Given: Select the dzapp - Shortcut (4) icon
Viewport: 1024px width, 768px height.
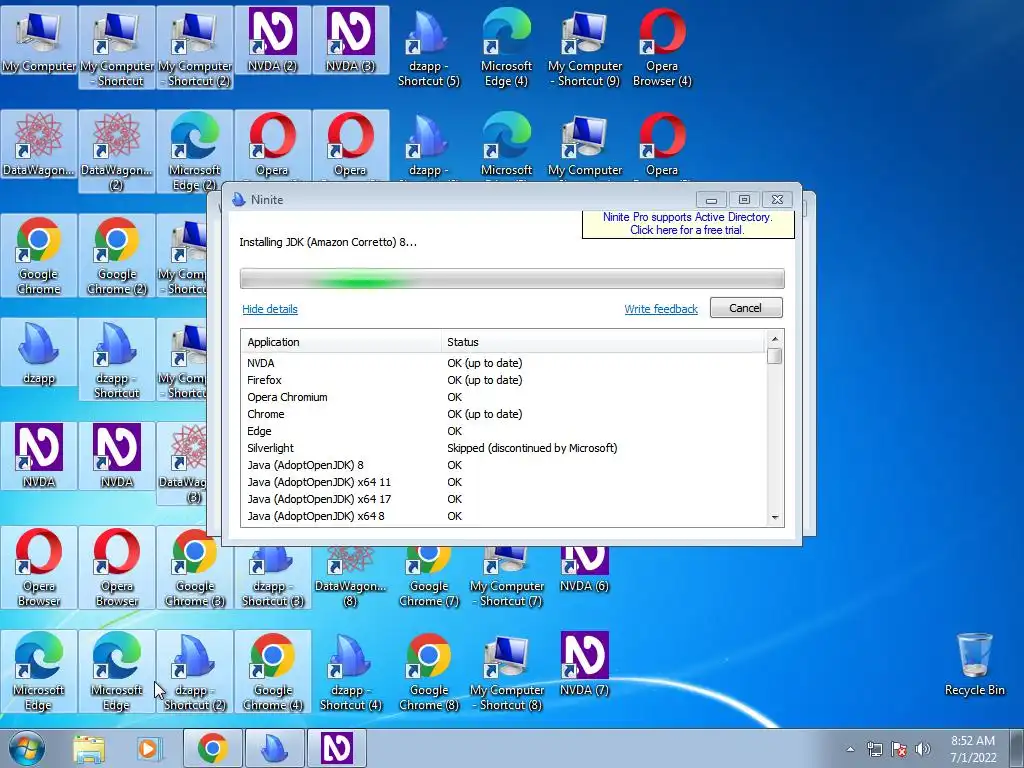Looking at the screenshot, I should click(351, 671).
